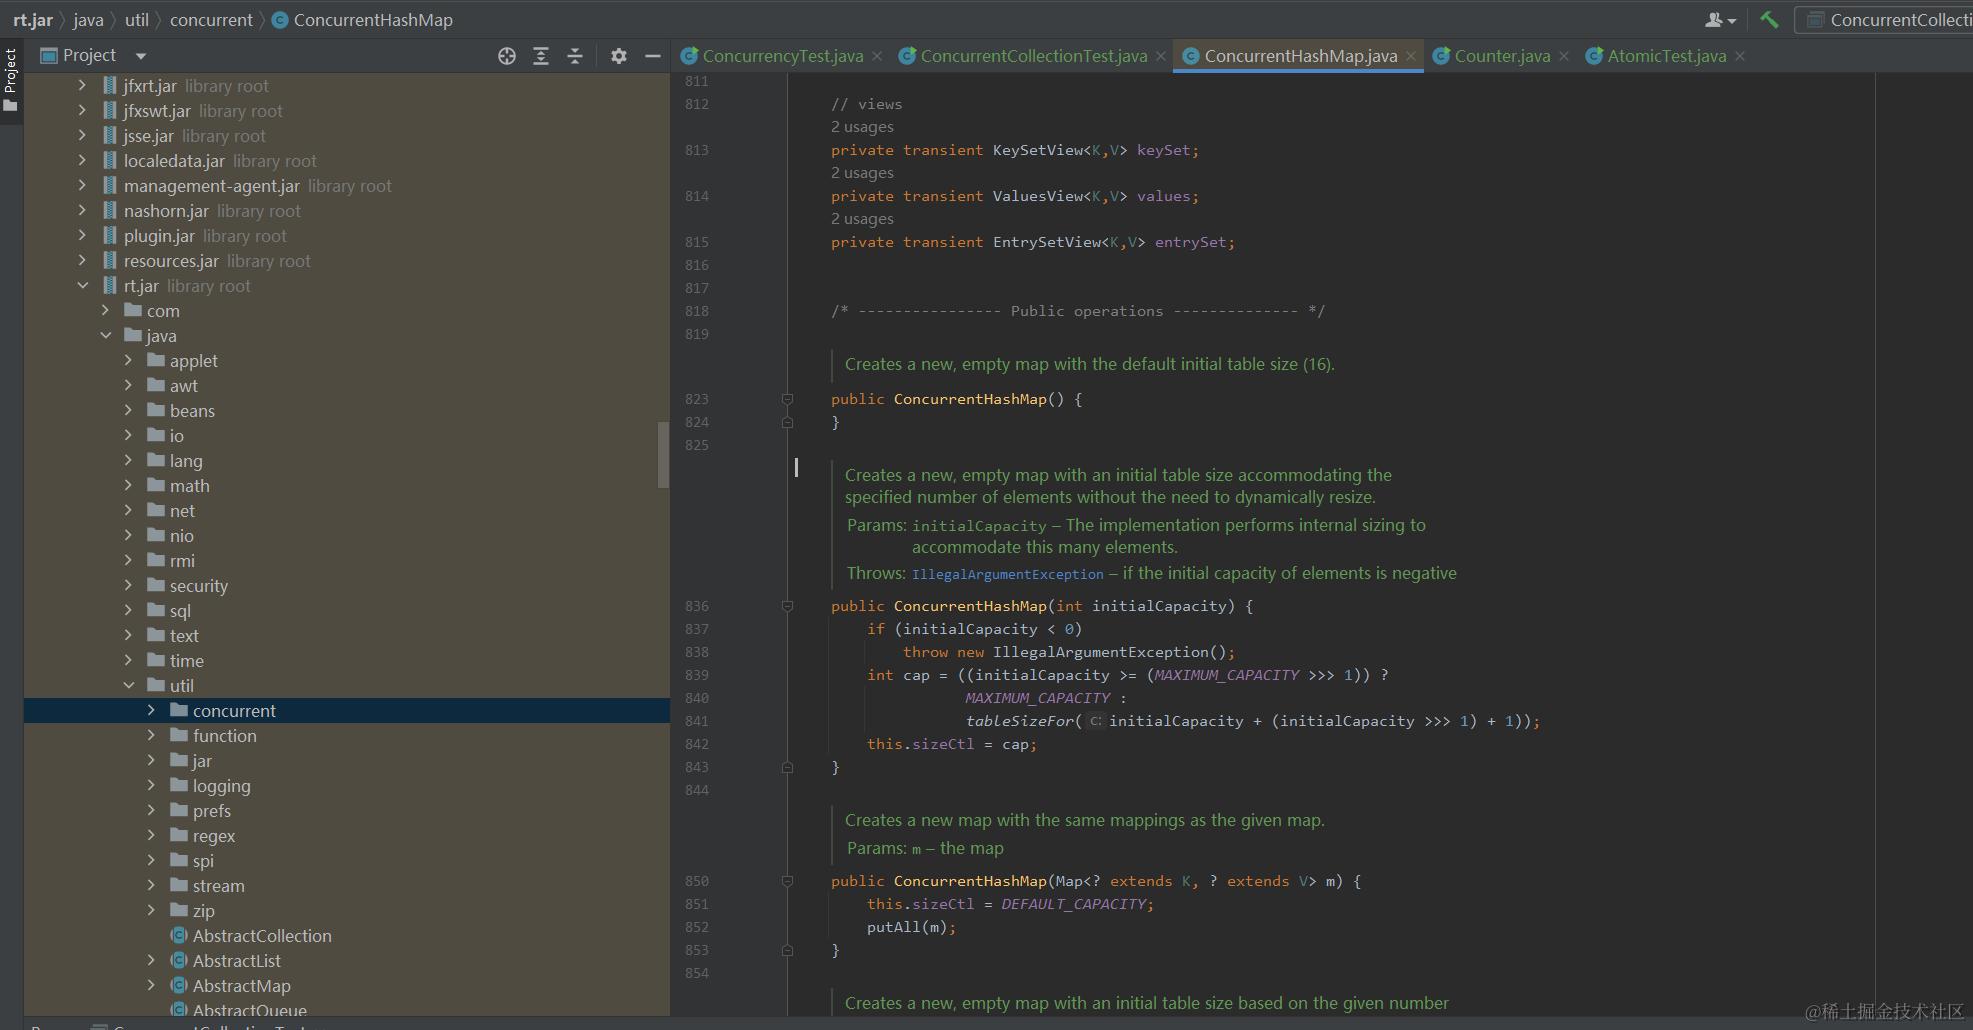Click the Project tree vertical scrollbar thumb
This screenshot has width=1973, height=1030.
pos(662,455)
